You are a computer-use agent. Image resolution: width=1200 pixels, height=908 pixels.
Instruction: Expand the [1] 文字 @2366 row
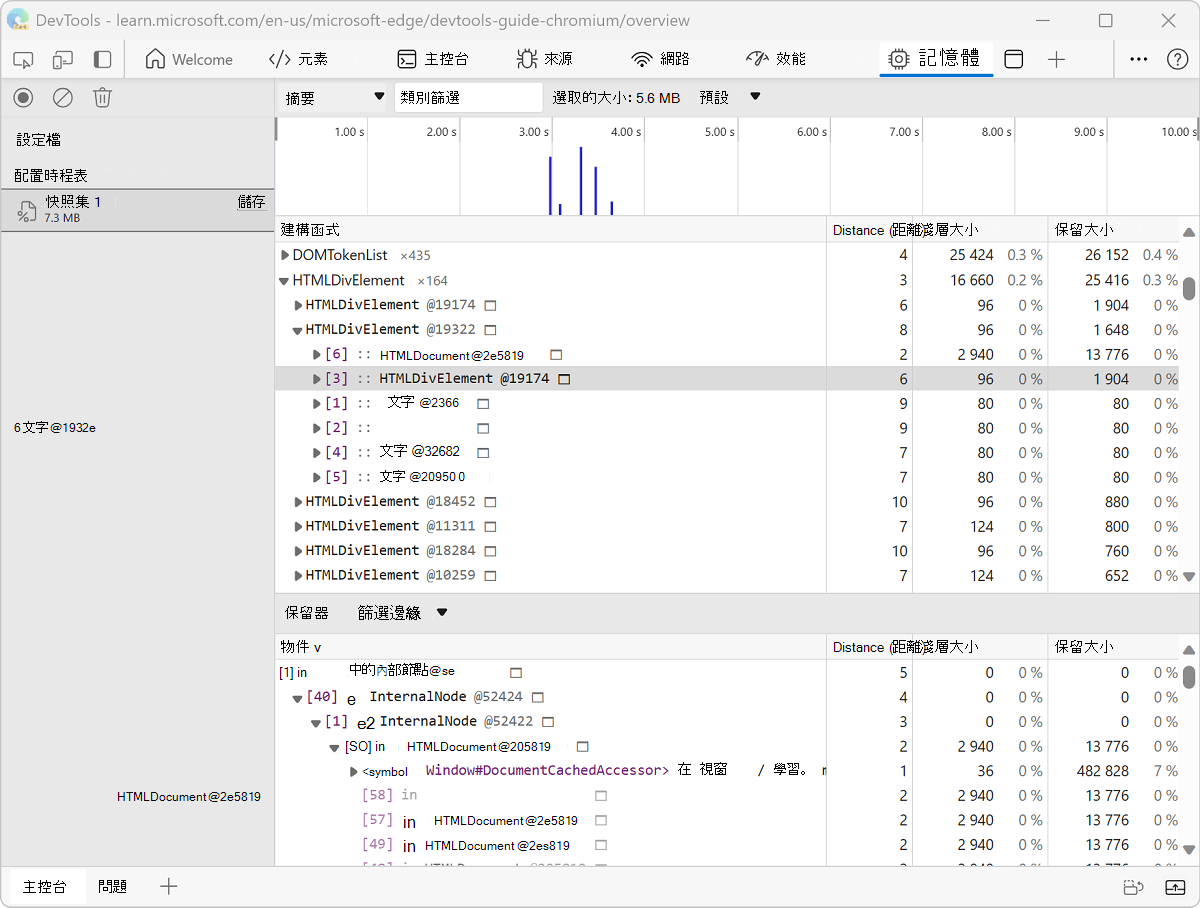[x=317, y=404]
